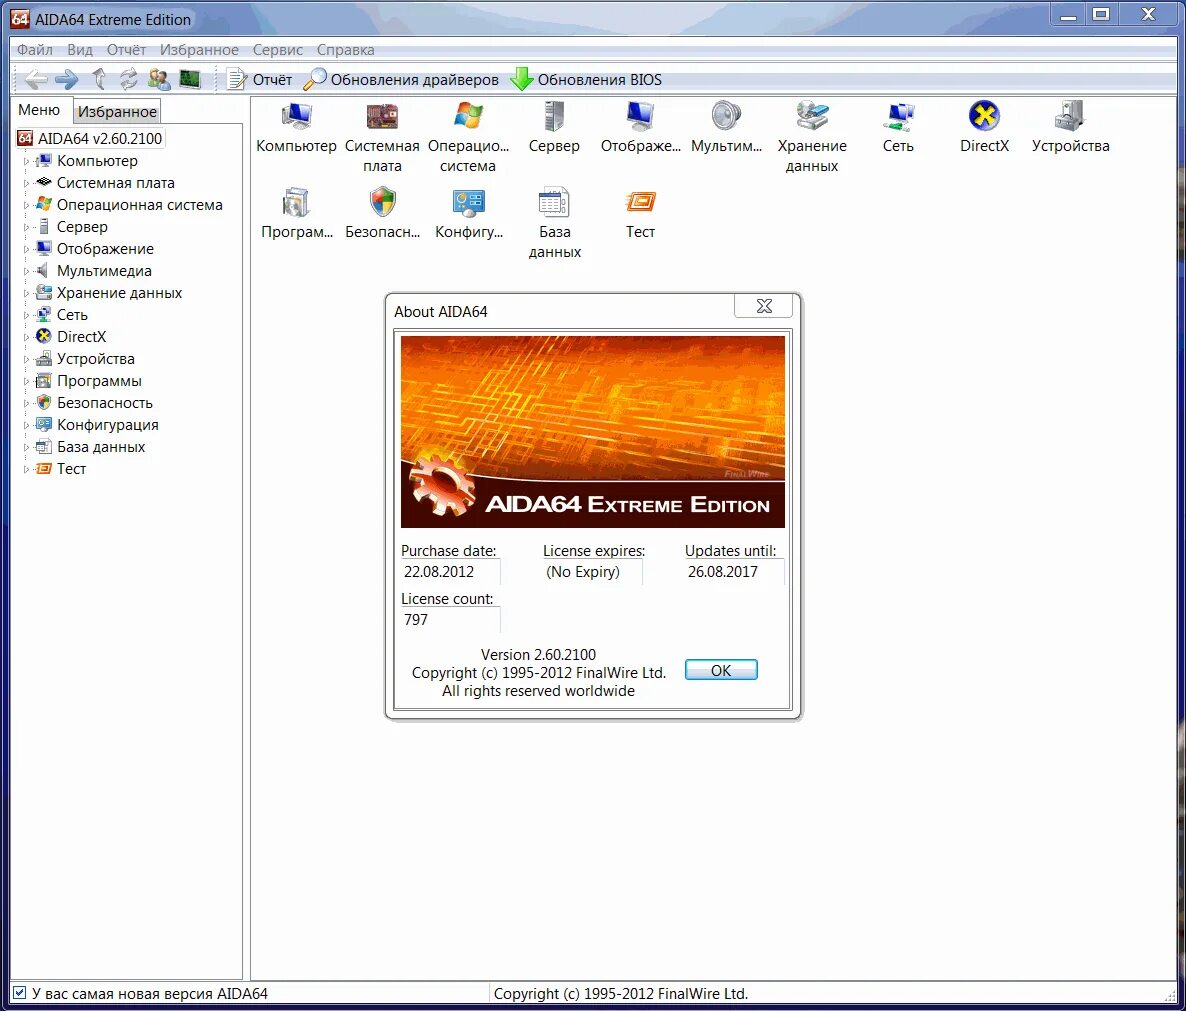
Task: Expand the Компьютер tree node
Action: [x=26, y=162]
